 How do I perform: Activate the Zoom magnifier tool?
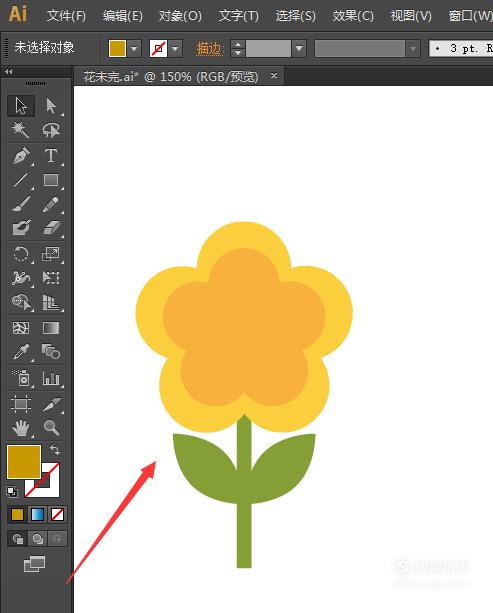click(x=52, y=428)
